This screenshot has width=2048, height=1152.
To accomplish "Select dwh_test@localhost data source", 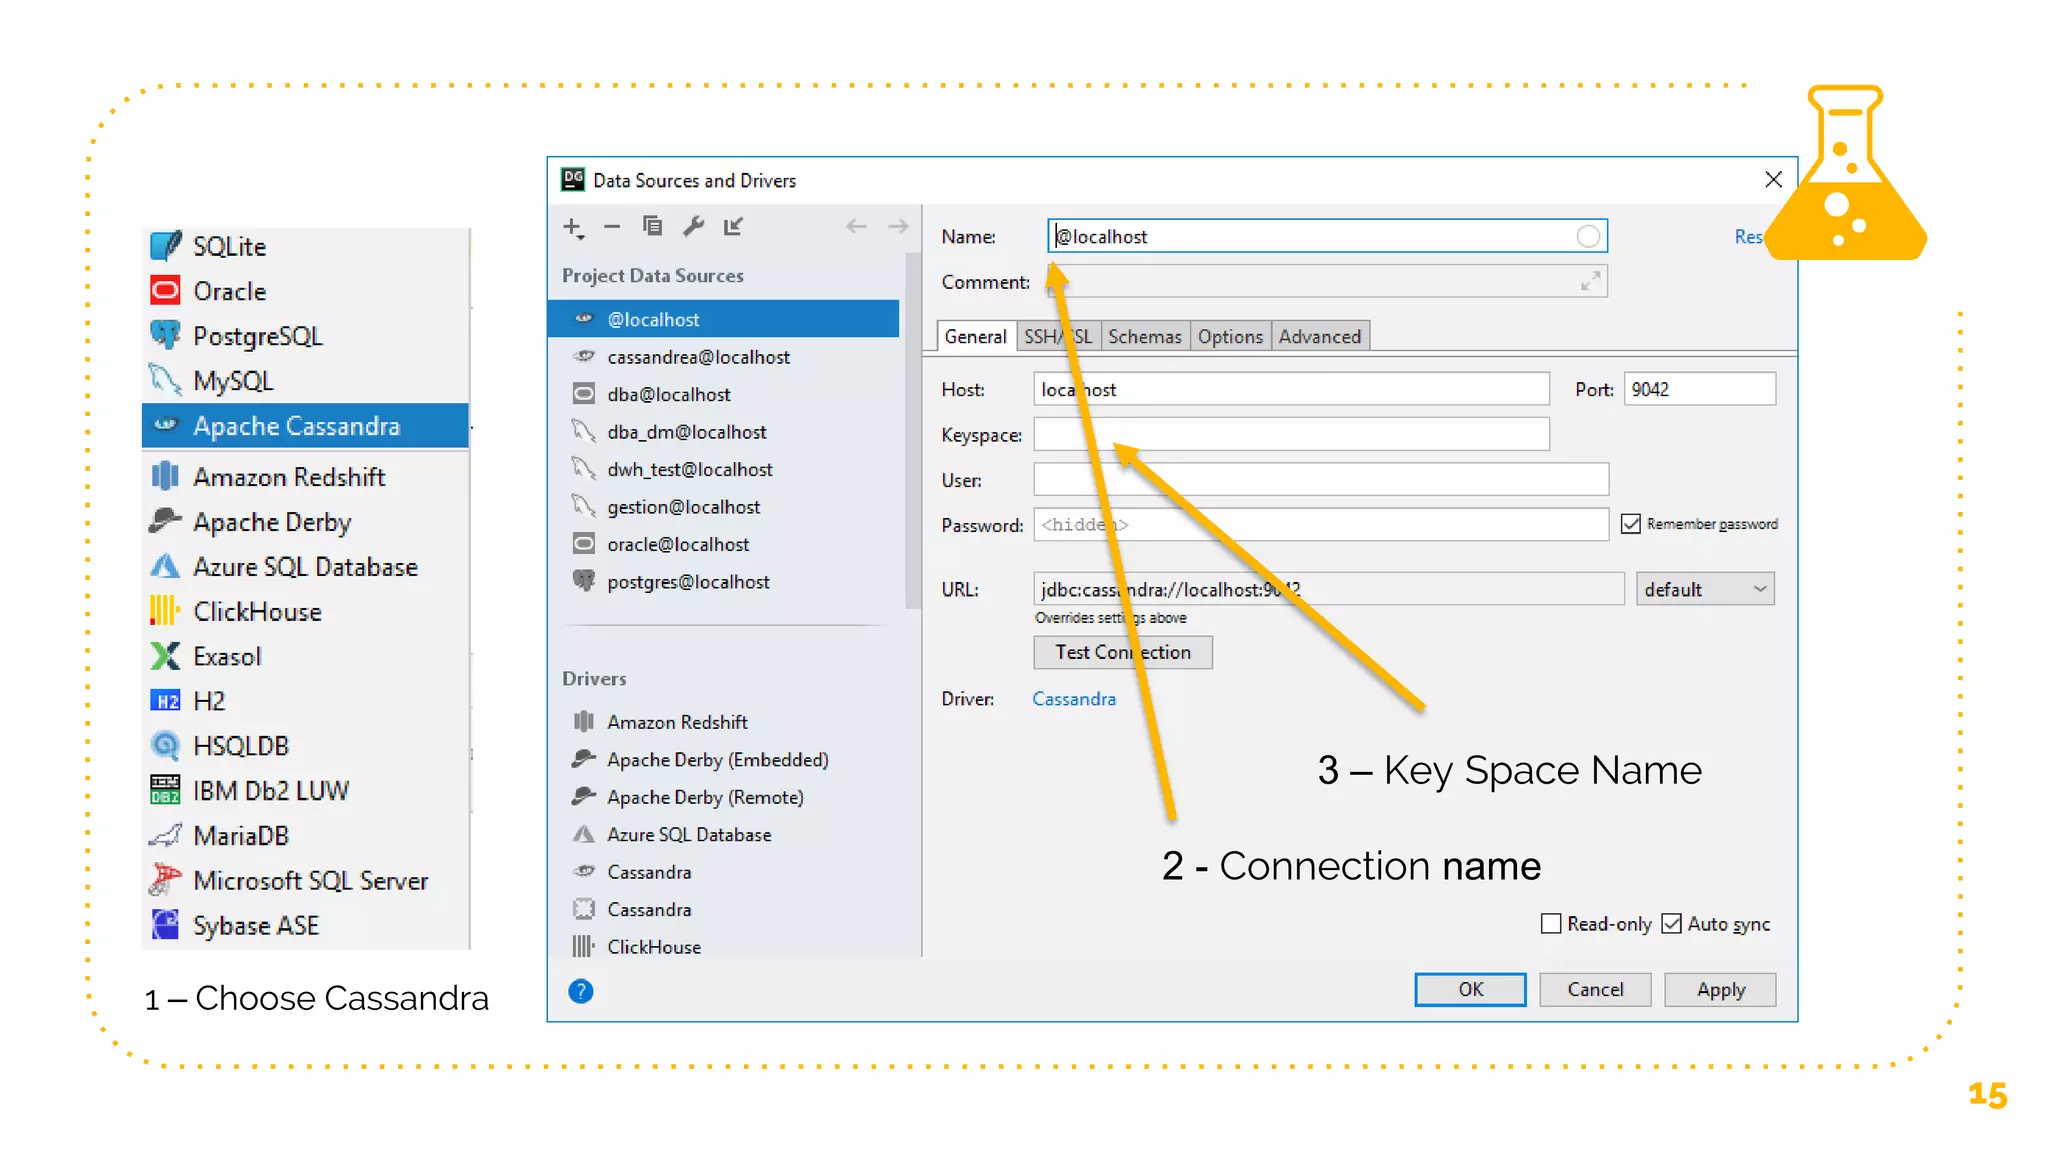I will (724, 469).
